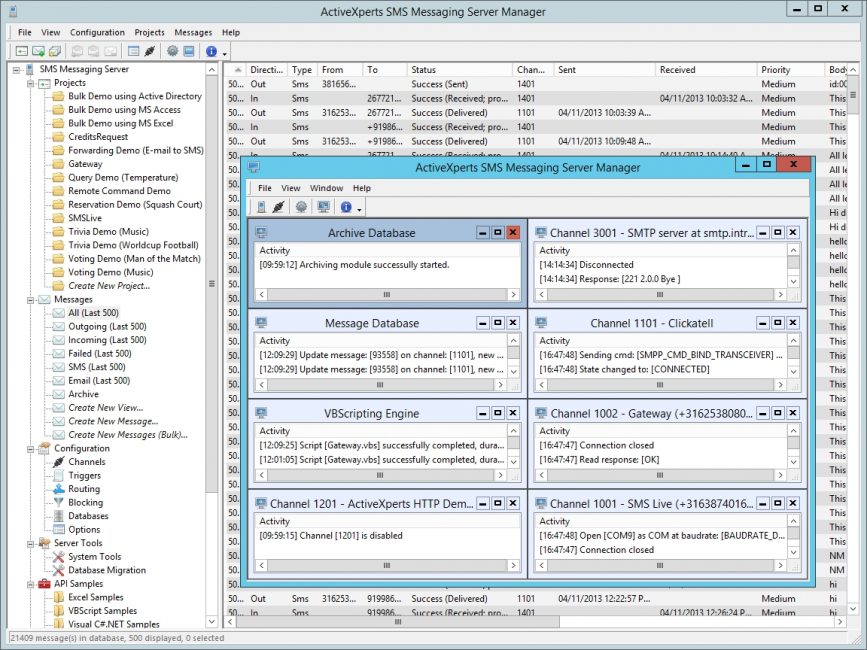Viewport: 867px width, 650px height.
Task: Select the Trivia Demo (Worldcup Football) project
Action: click(133, 245)
